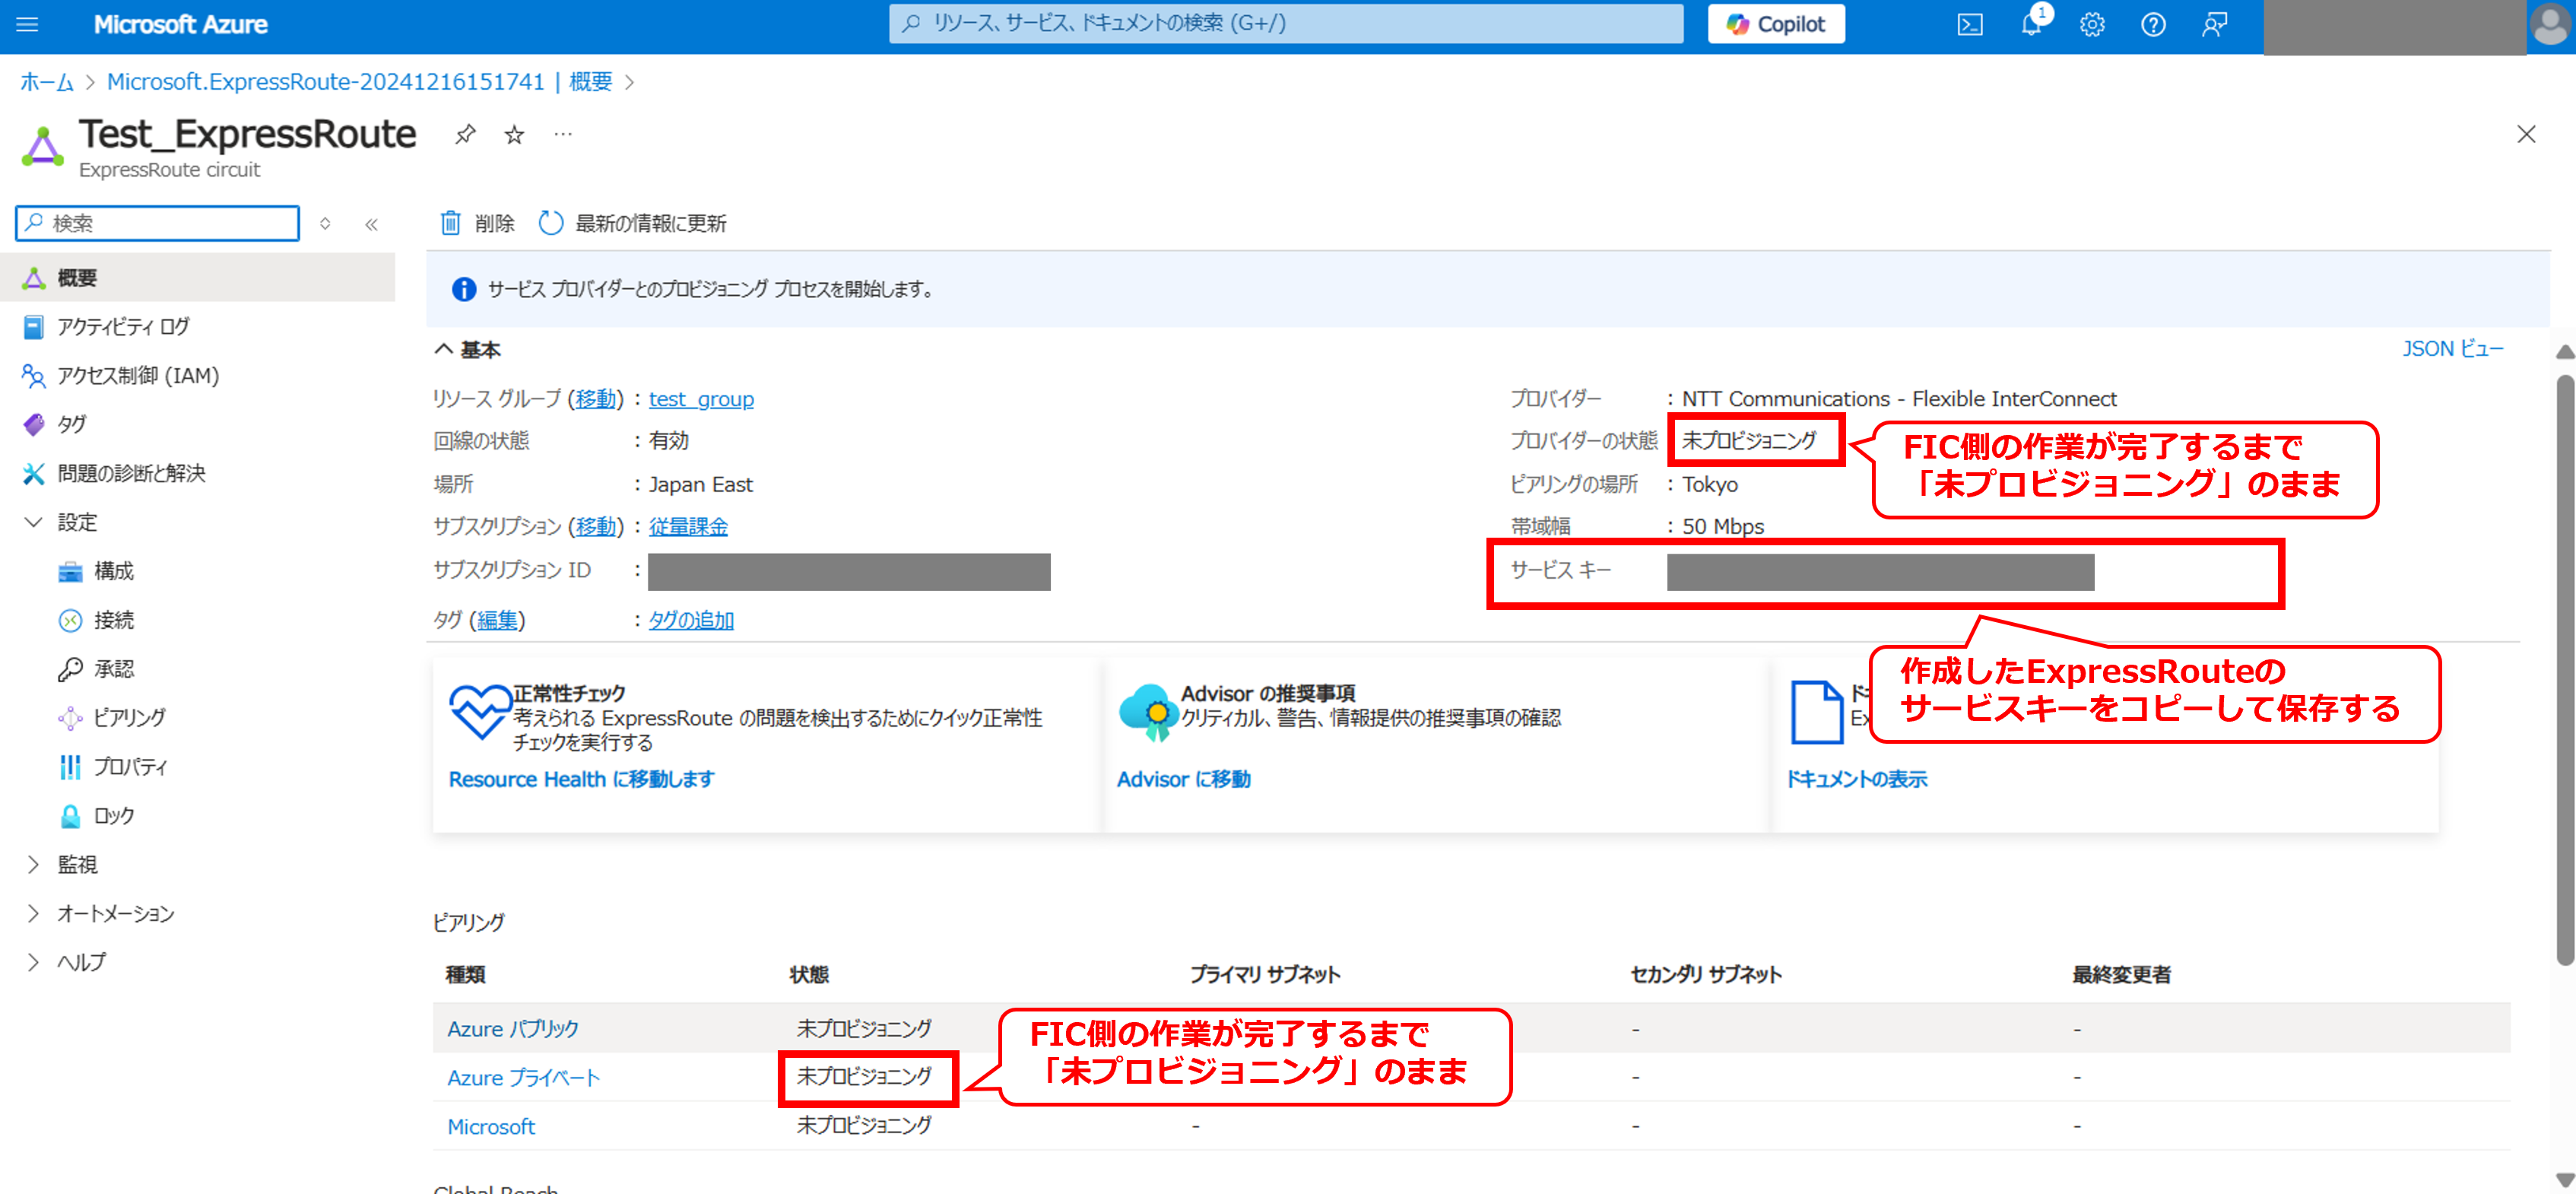
Task: Open Azure プライベート peering row
Action: pyautogui.click(x=523, y=1078)
